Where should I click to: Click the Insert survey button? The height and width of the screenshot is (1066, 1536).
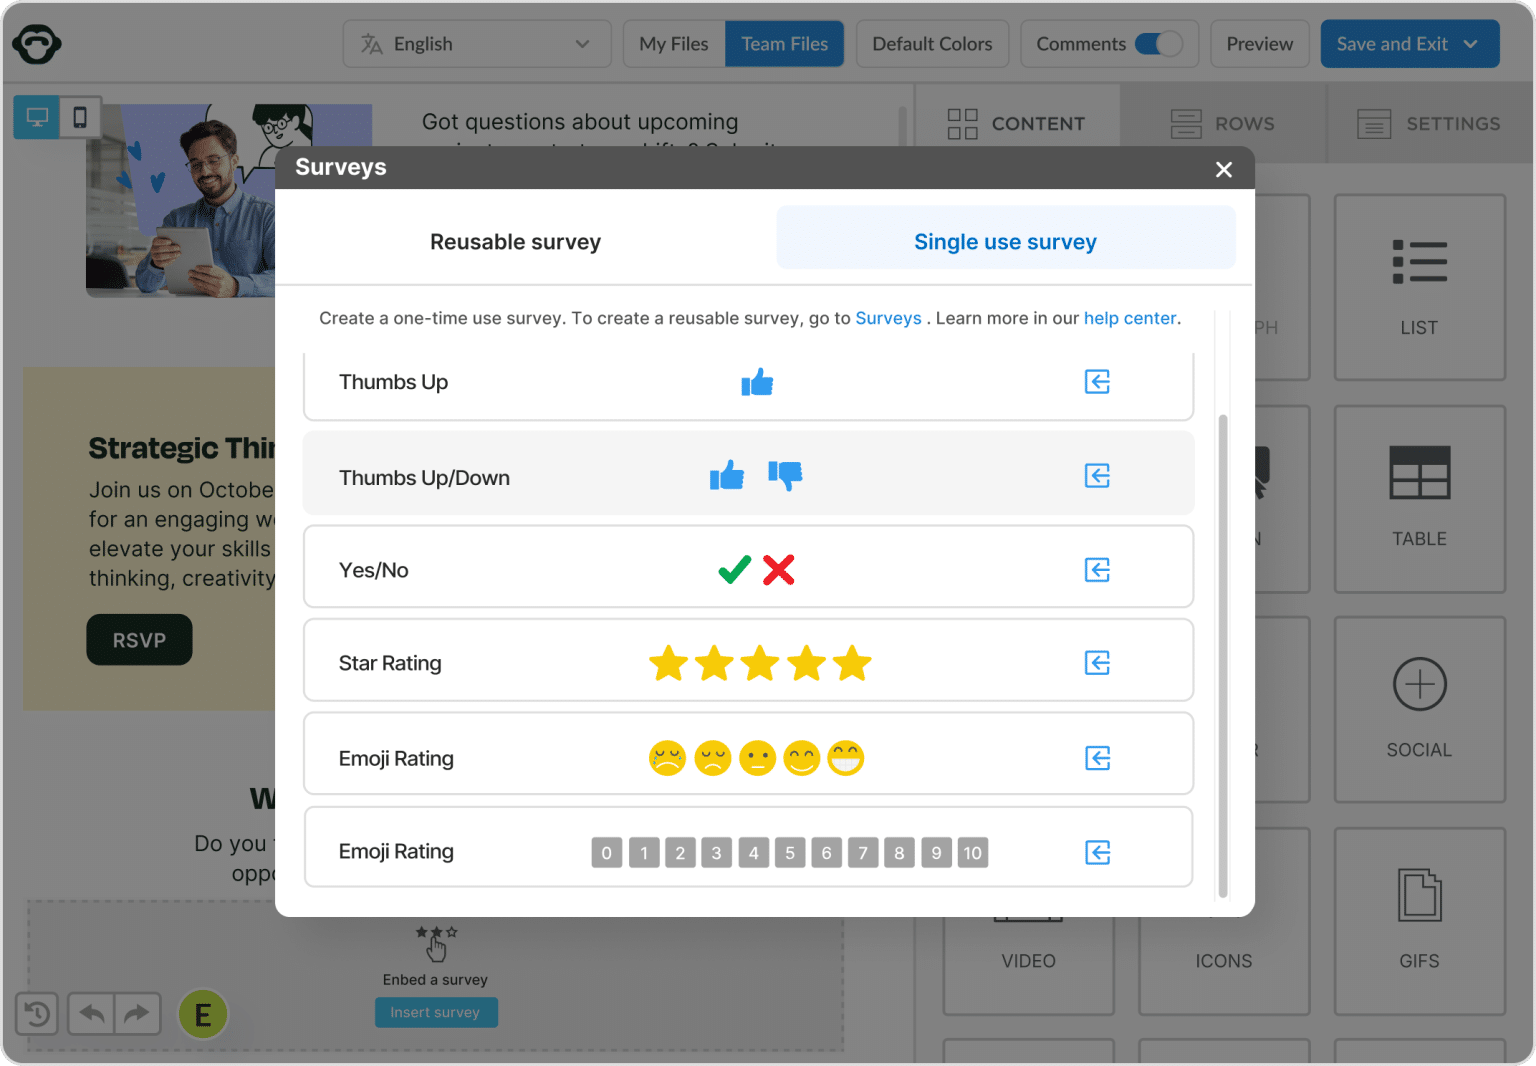(436, 1012)
